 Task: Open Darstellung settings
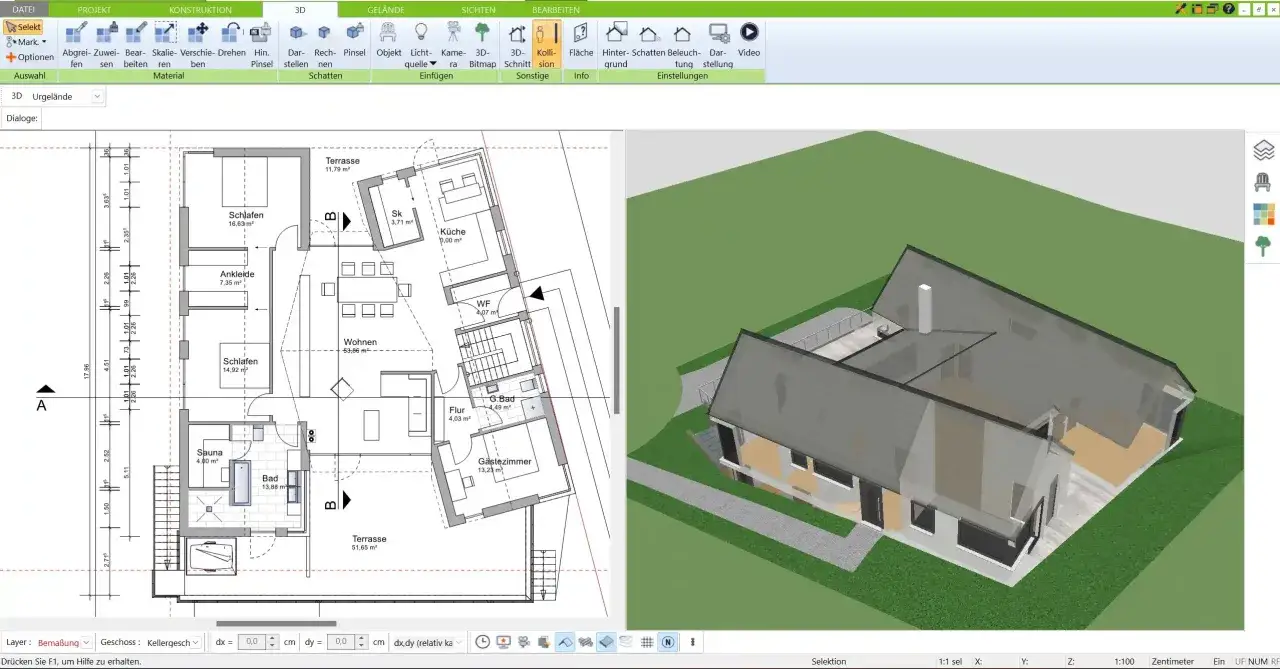(x=718, y=44)
